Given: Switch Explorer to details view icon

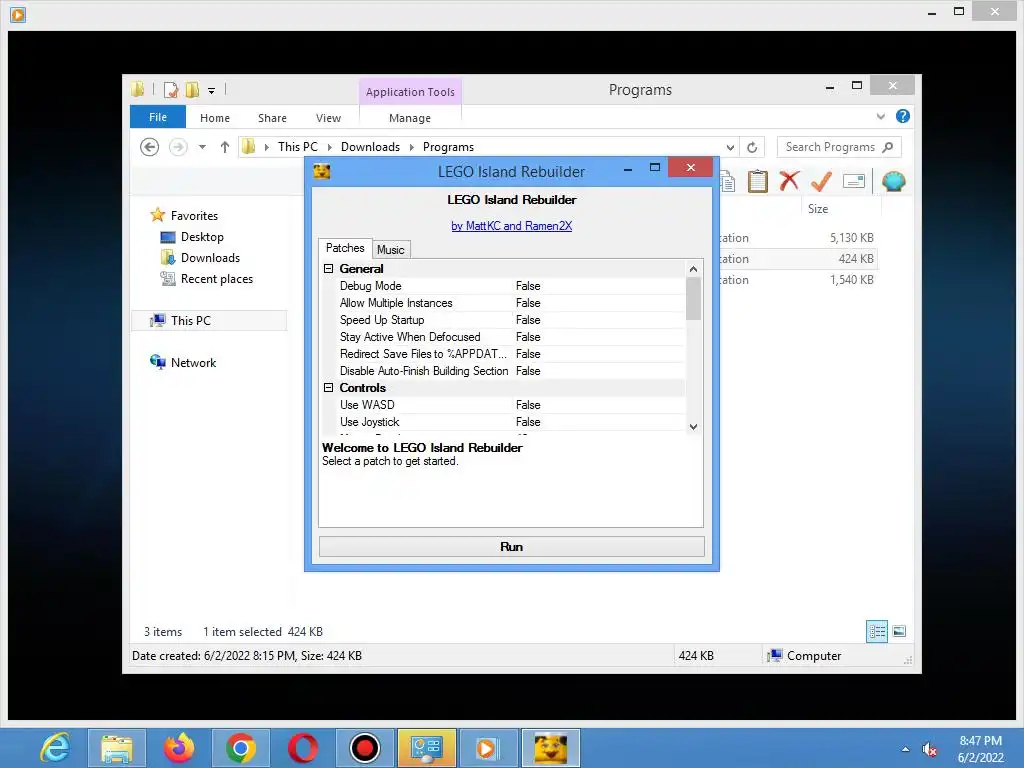Looking at the screenshot, I should 876,631.
